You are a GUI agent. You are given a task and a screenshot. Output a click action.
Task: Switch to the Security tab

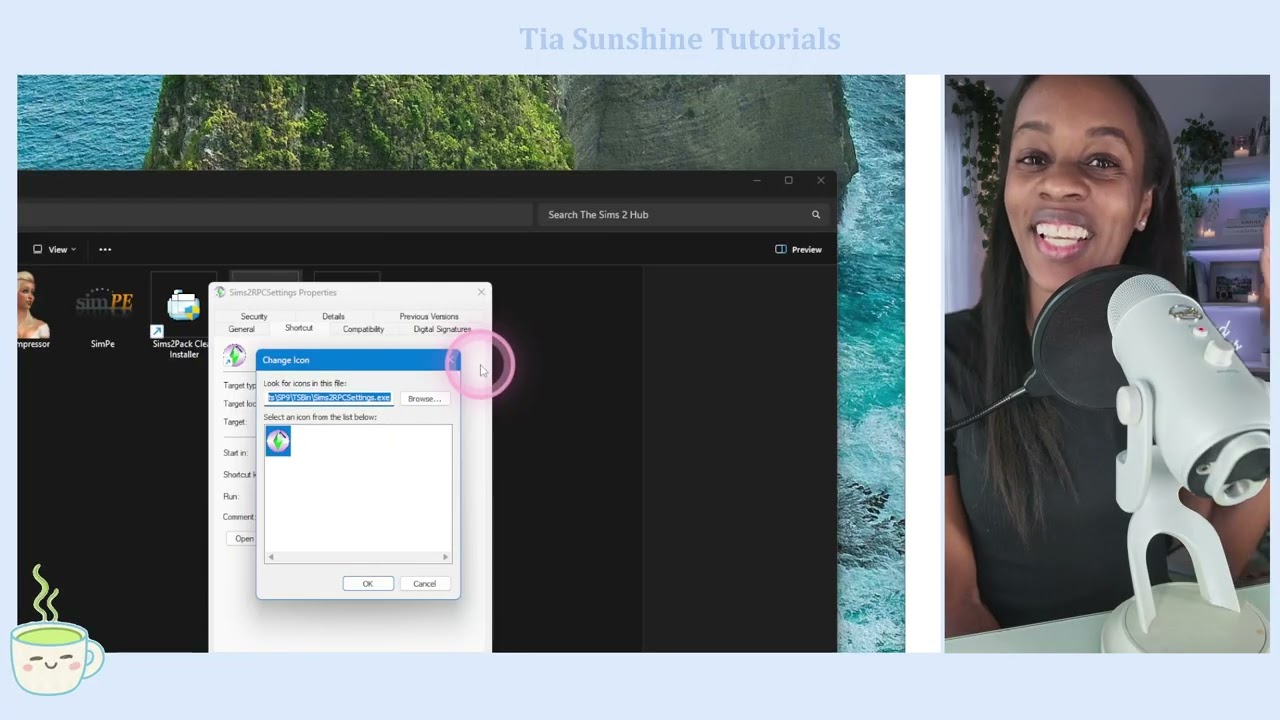[x=254, y=317]
